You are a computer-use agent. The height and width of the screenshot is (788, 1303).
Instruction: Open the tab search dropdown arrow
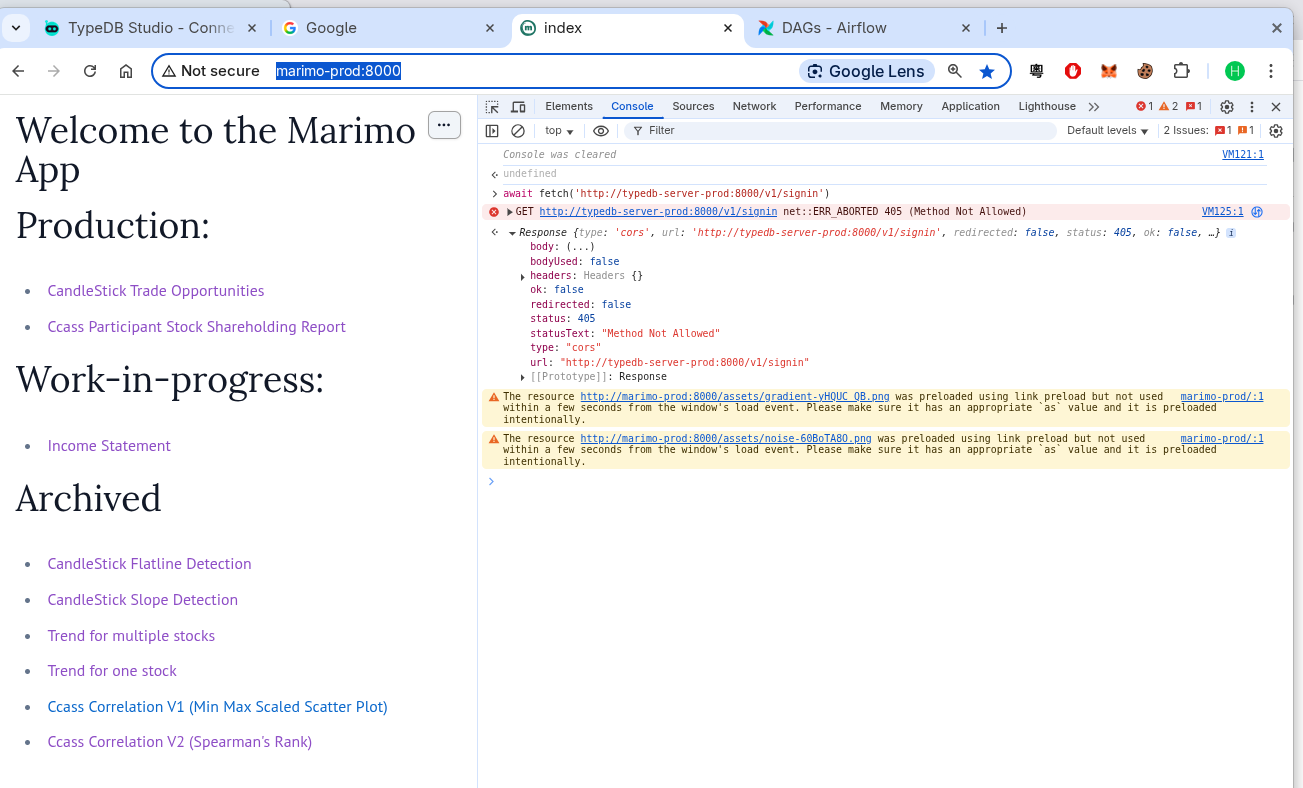(16, 28)
